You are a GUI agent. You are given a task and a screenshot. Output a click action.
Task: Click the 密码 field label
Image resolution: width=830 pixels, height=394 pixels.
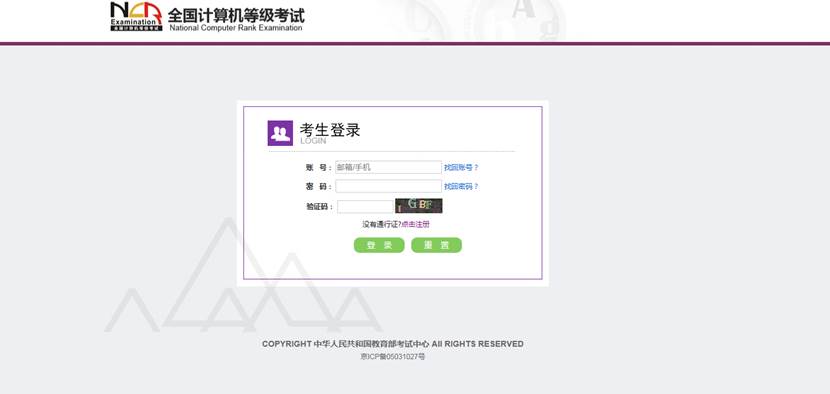(x=319, y=187)
